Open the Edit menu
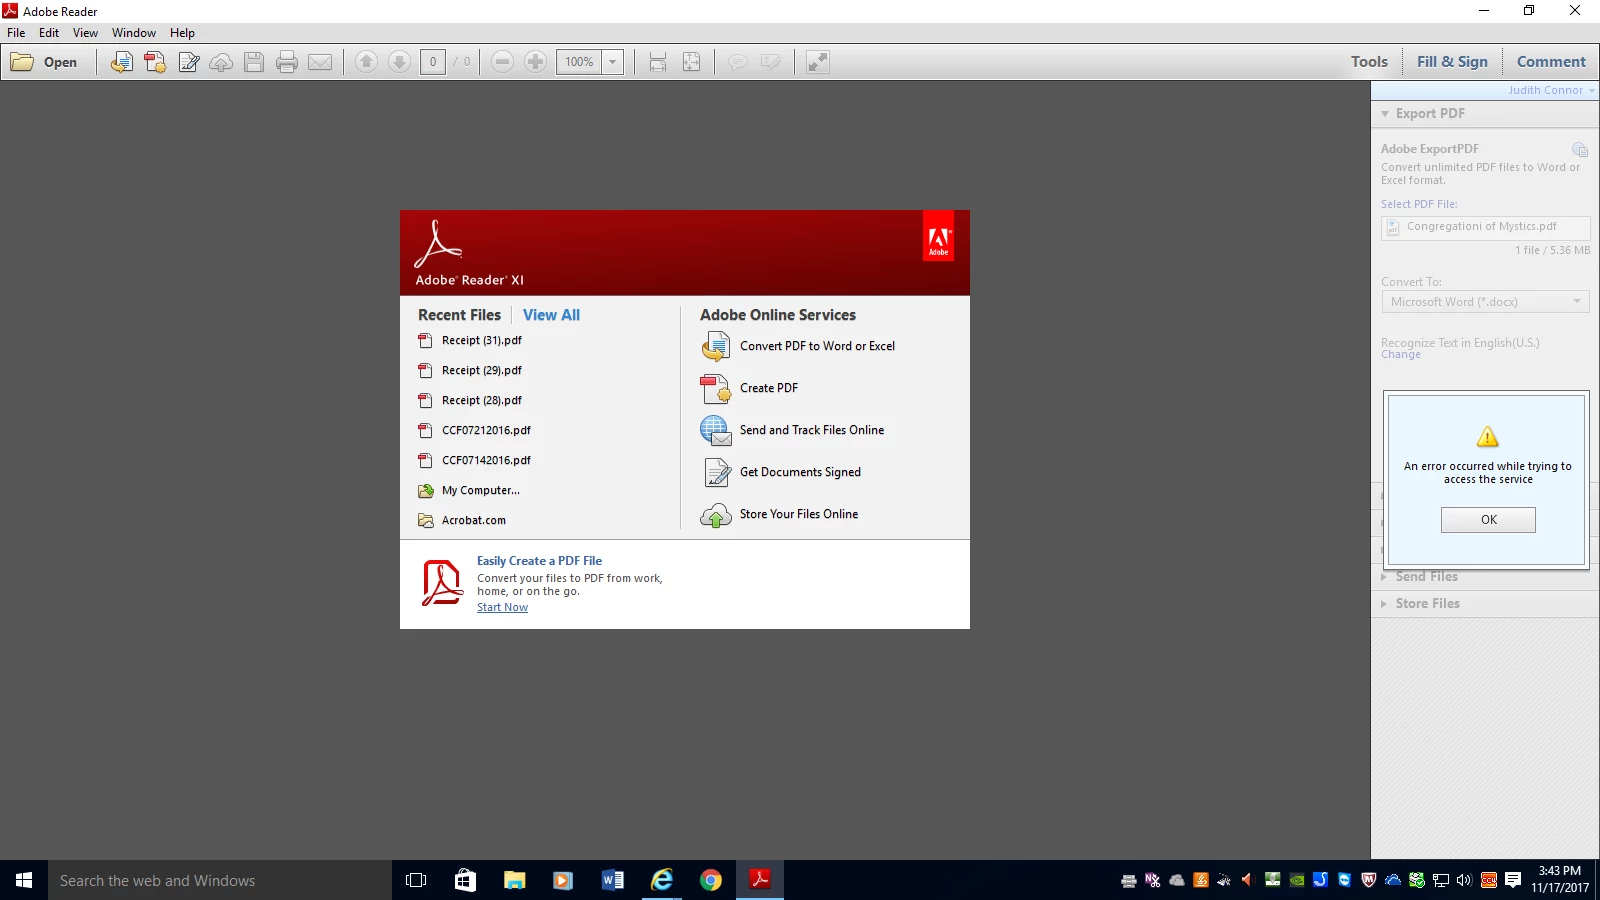The width and height of the screenshot is (1600, 900). (49, 33)
